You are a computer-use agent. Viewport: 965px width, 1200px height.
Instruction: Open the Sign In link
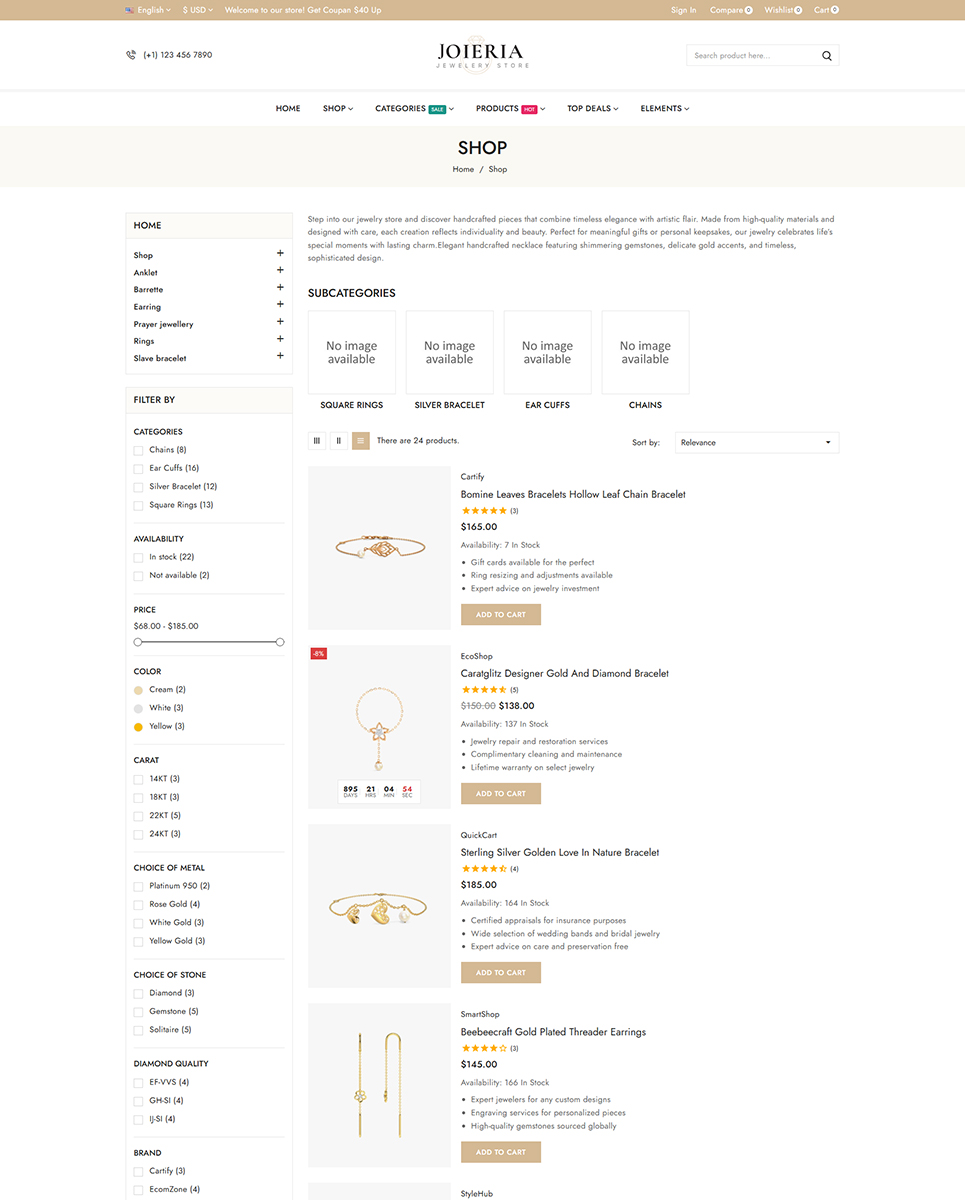(684, 10)
